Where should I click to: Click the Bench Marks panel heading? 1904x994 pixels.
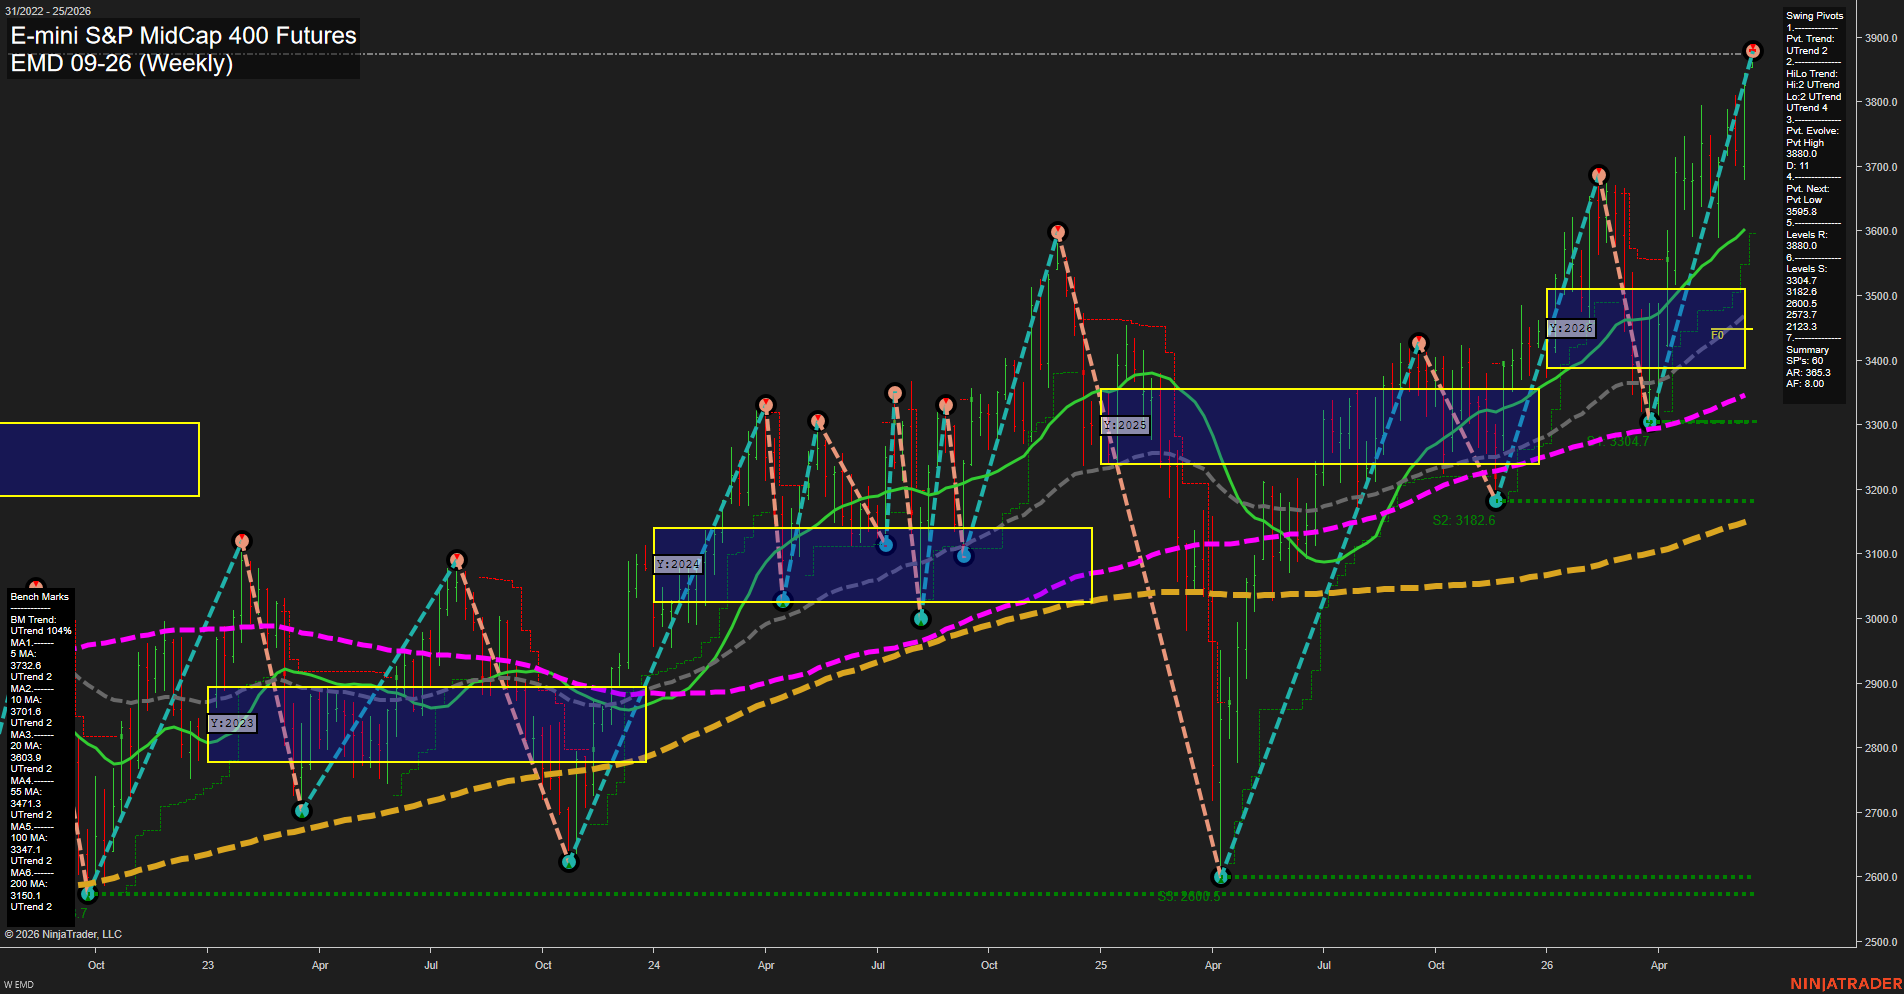point(40,597)
